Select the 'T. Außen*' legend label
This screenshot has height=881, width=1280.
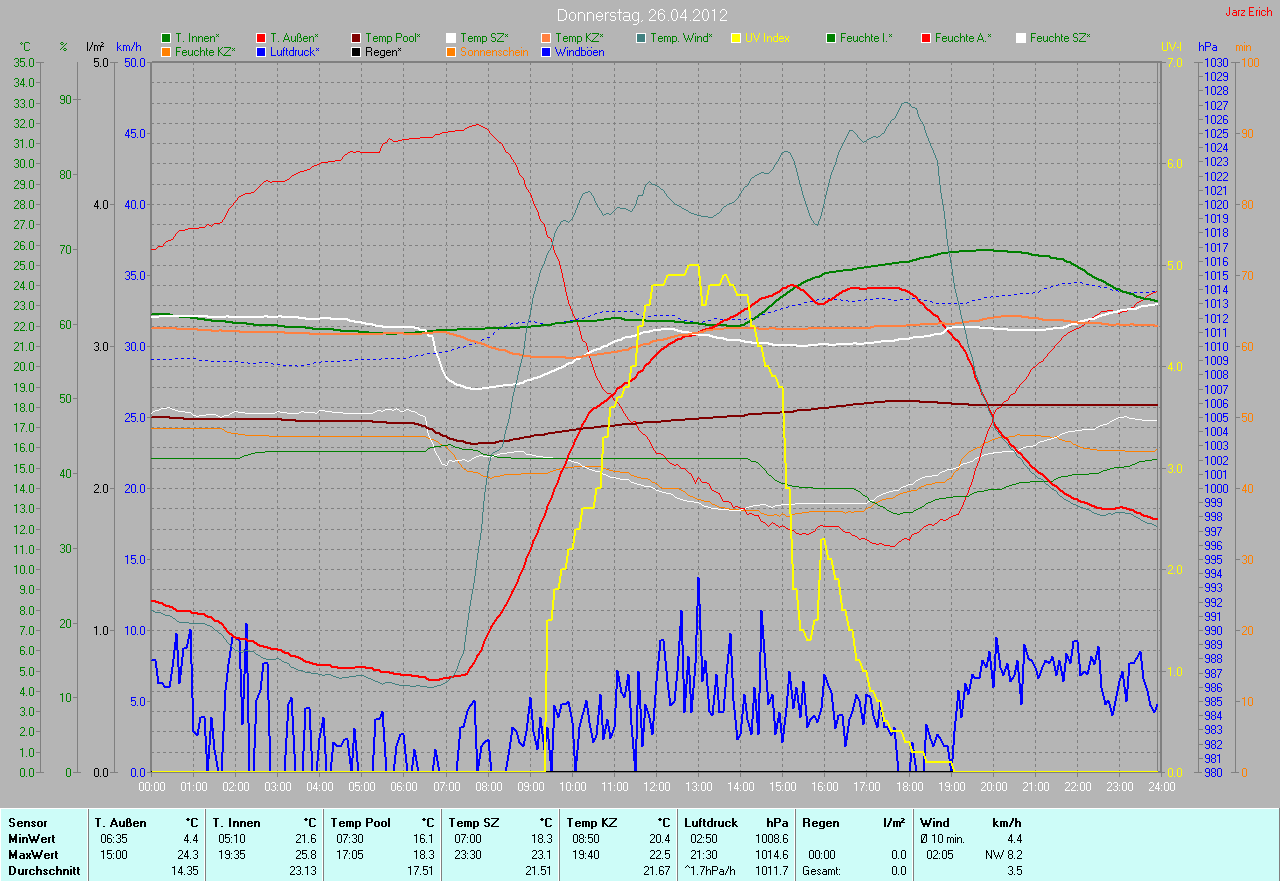[294, 38]
